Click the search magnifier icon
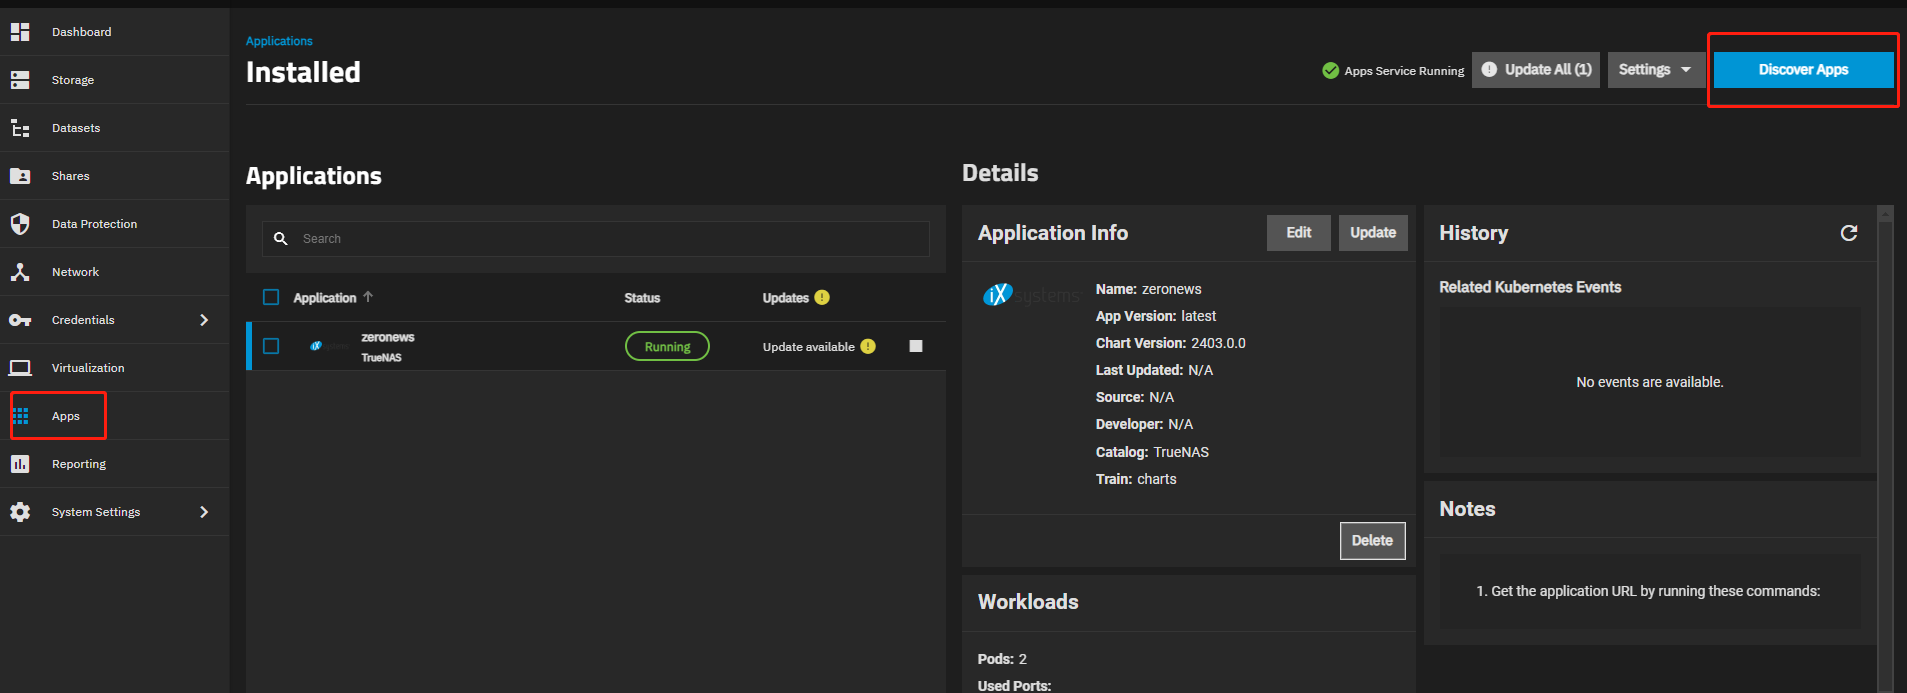 tap(281, 239)
